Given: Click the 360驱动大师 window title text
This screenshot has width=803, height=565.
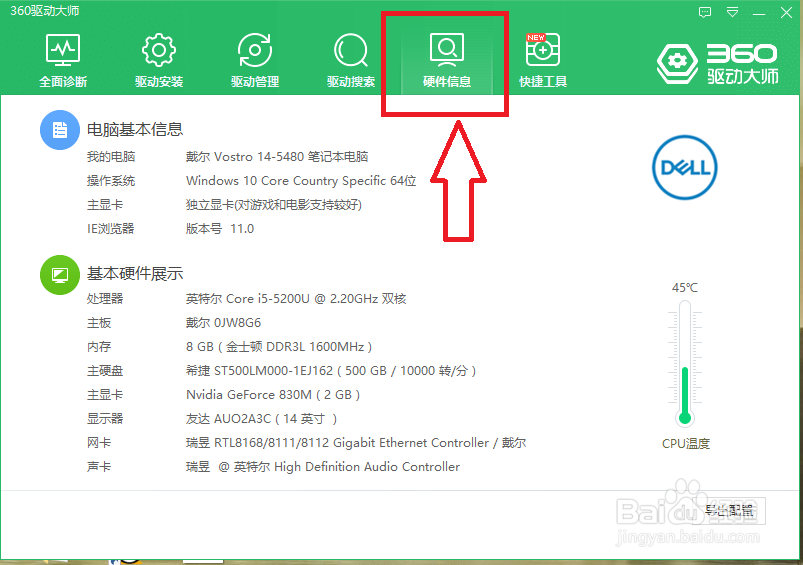Looking at the screenshot, I should coord(45,11).
